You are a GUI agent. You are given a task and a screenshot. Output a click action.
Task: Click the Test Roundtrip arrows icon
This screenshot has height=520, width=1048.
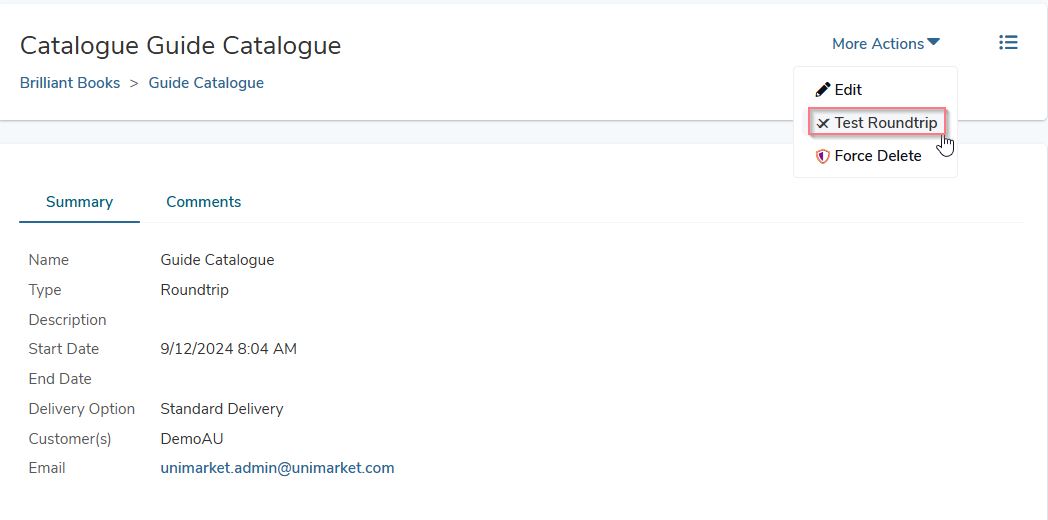tap(823, 123)
